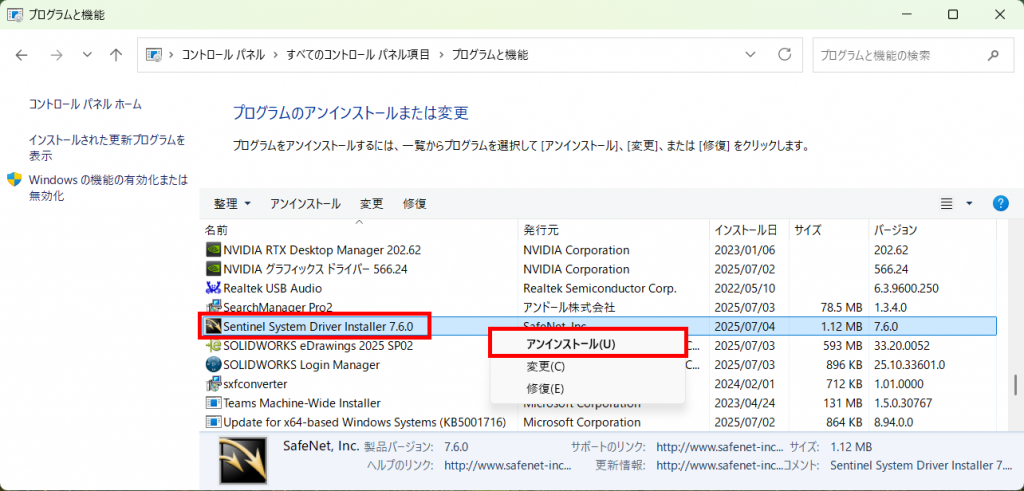Open the 整理 dropdown menu
This screenshot has height=491, width=1024.
tap(232, 204)
